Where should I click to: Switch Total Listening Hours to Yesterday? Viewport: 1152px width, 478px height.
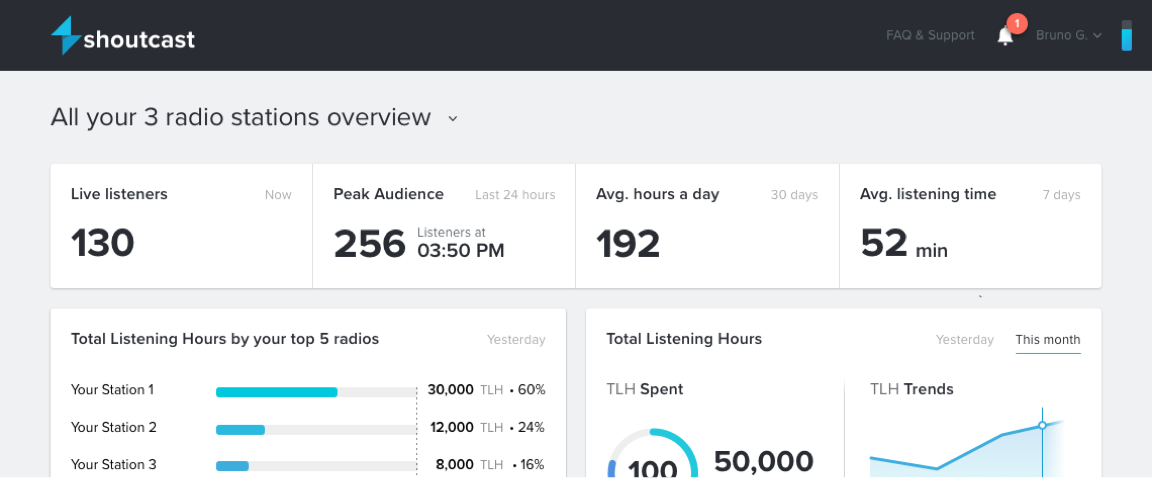click(x=964, y=340)
